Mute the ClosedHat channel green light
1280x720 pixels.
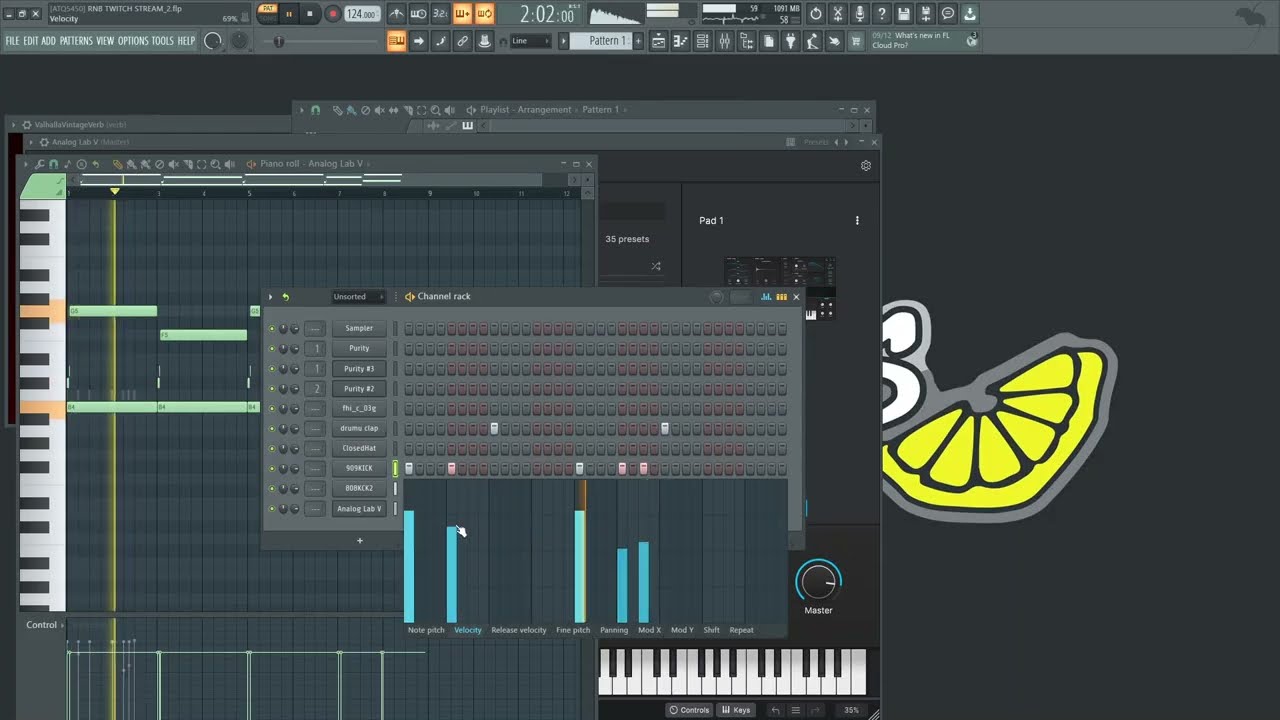[x=271, y=448]
